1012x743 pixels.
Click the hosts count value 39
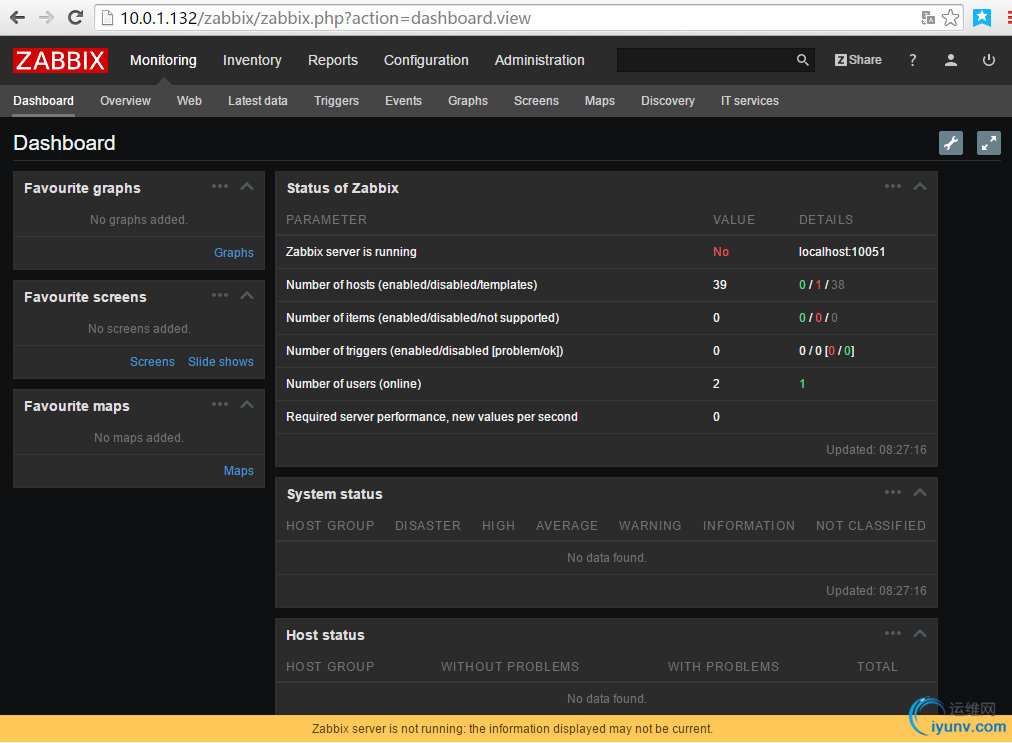[720, 285]
